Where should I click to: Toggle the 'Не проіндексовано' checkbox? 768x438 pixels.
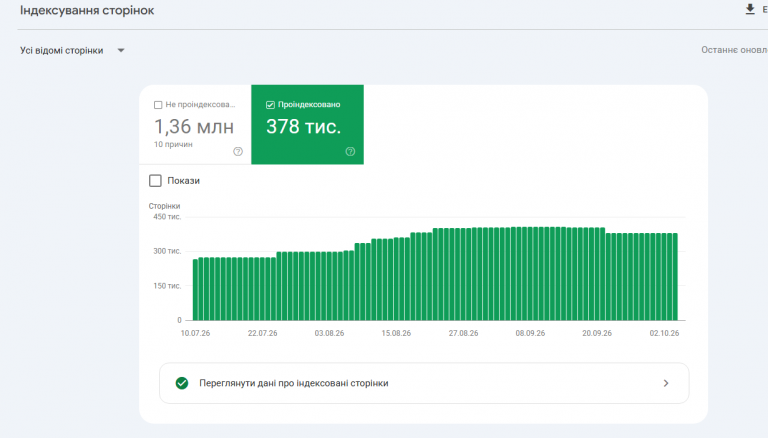158,105
